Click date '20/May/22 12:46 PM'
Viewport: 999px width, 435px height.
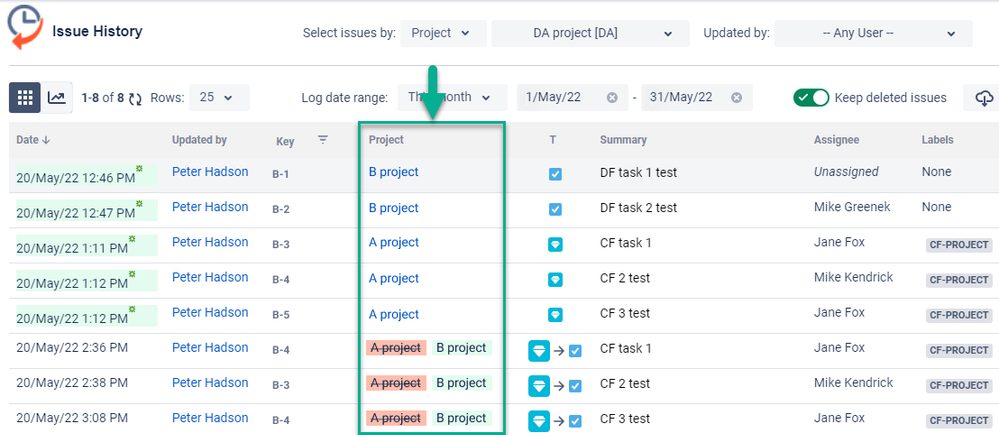click(76, 178)
